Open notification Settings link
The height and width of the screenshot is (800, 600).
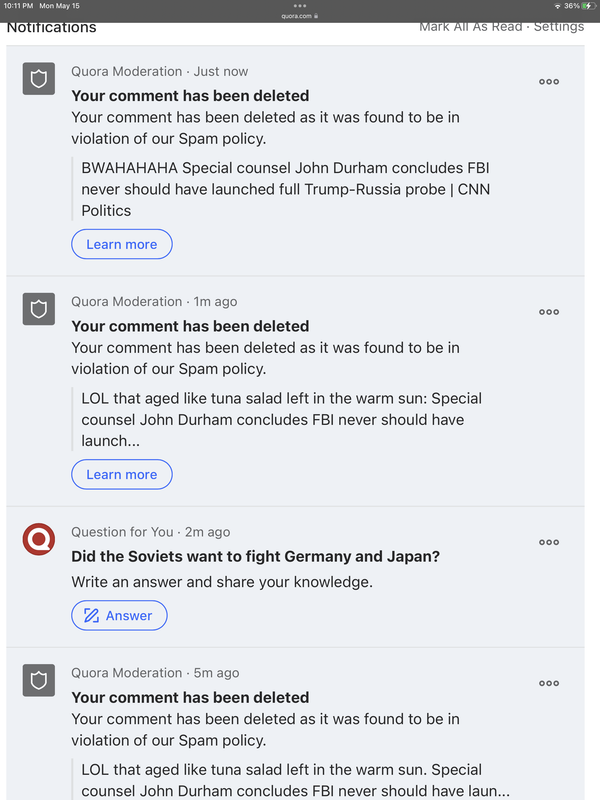click(559, 27)
